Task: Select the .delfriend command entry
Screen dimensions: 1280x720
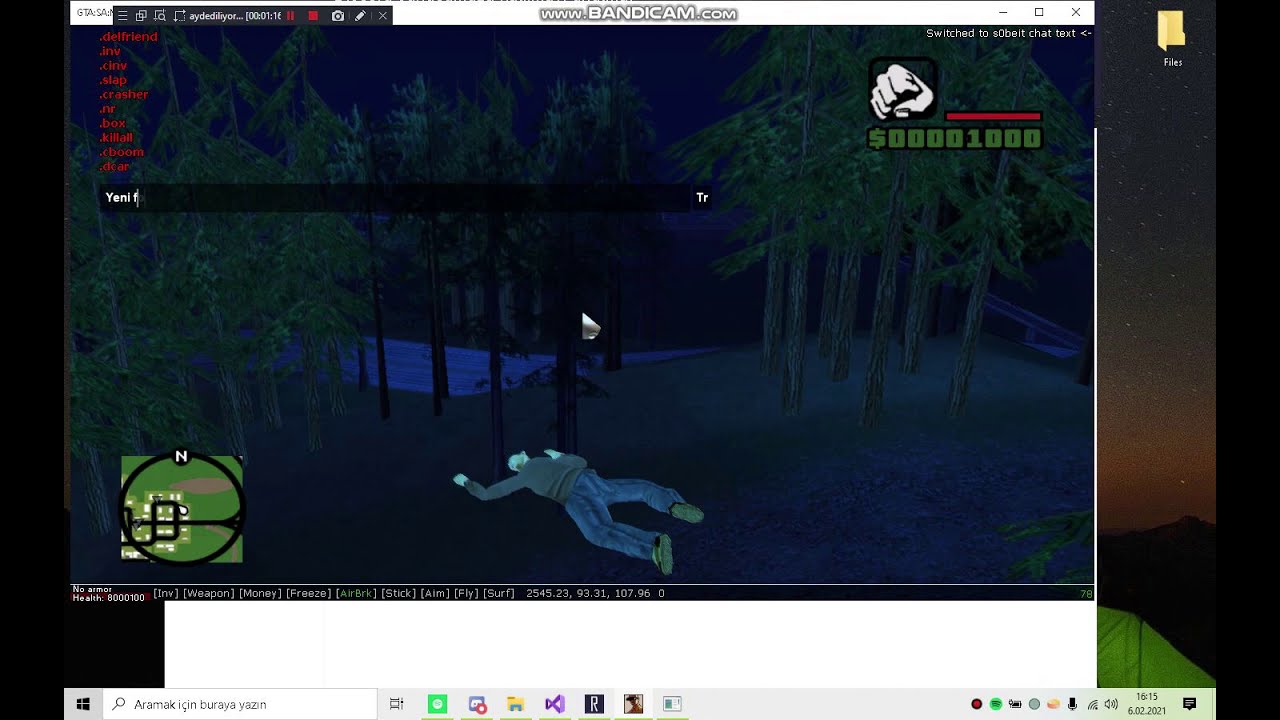Action: click(129, 36)
